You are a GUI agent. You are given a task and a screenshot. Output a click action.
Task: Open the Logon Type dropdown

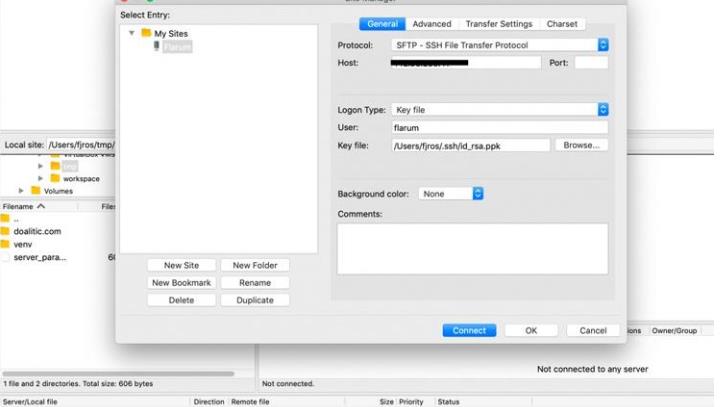pyautogui.click(x=602, y=110)
